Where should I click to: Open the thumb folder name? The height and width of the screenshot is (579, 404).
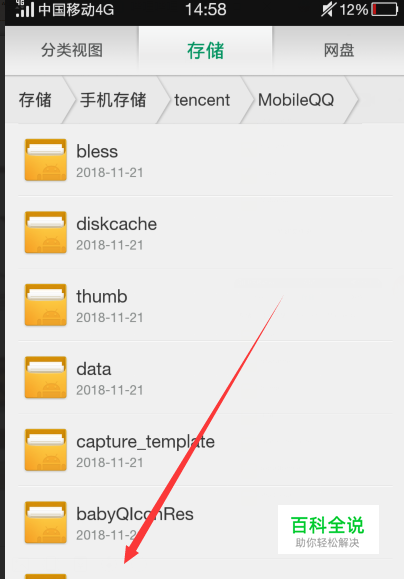pyautogui.click(x=102, y=297)
